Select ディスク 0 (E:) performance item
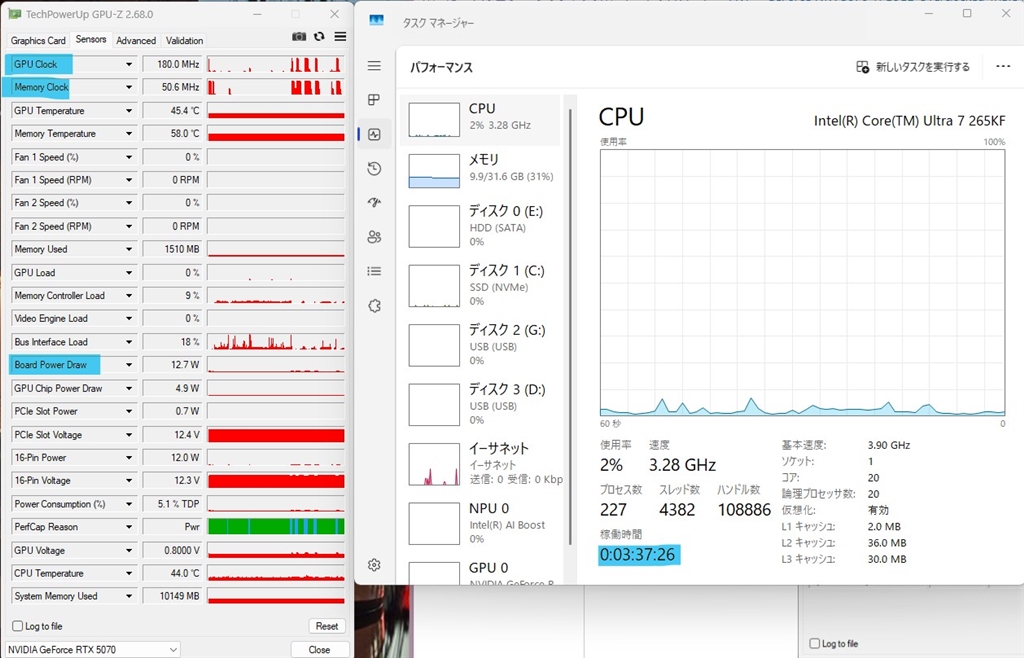The image size is (1024, 658). 480,226
